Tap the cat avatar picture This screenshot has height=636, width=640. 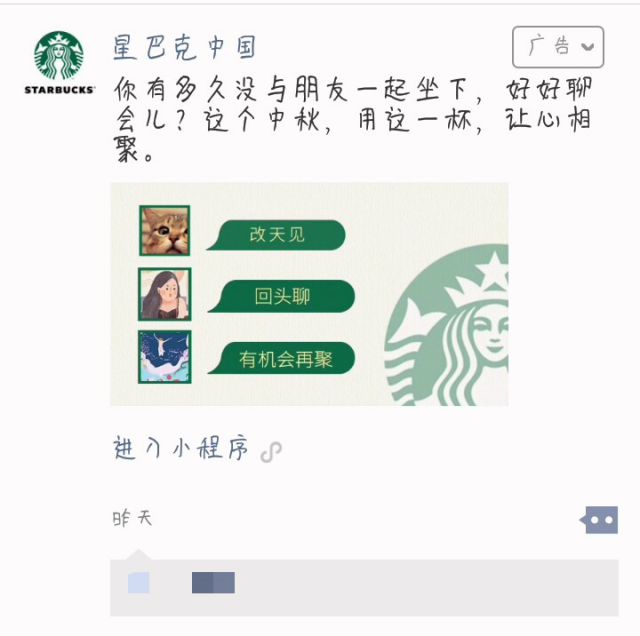[164, 231]
